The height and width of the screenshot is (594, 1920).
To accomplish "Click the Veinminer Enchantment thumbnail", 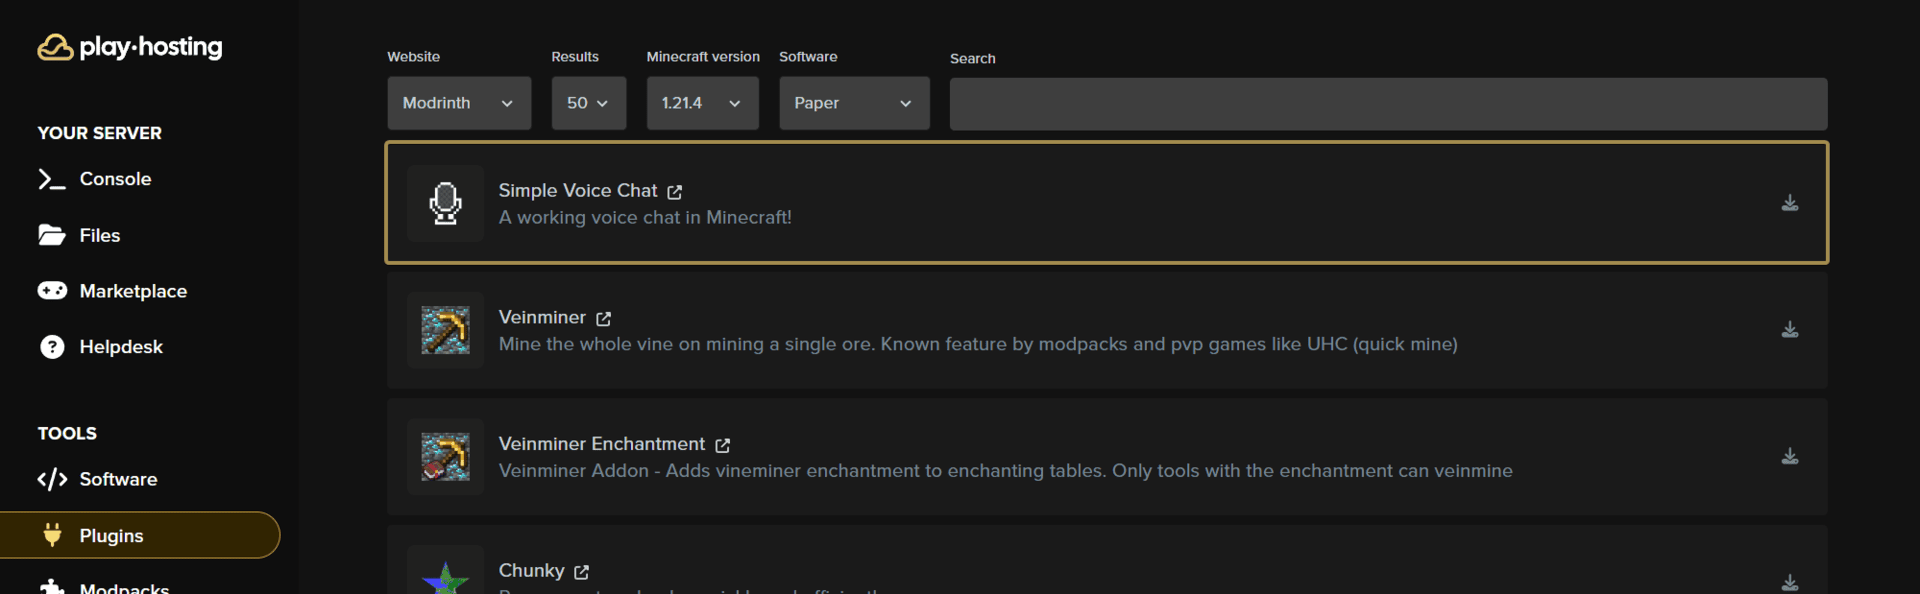I will (x=445, y=456).
